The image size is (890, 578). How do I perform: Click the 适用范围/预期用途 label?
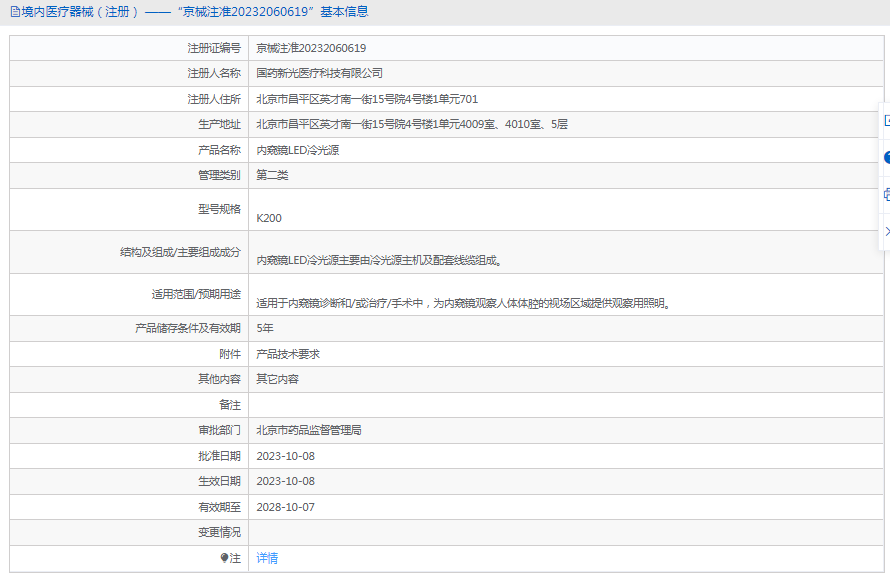[196, 294]
